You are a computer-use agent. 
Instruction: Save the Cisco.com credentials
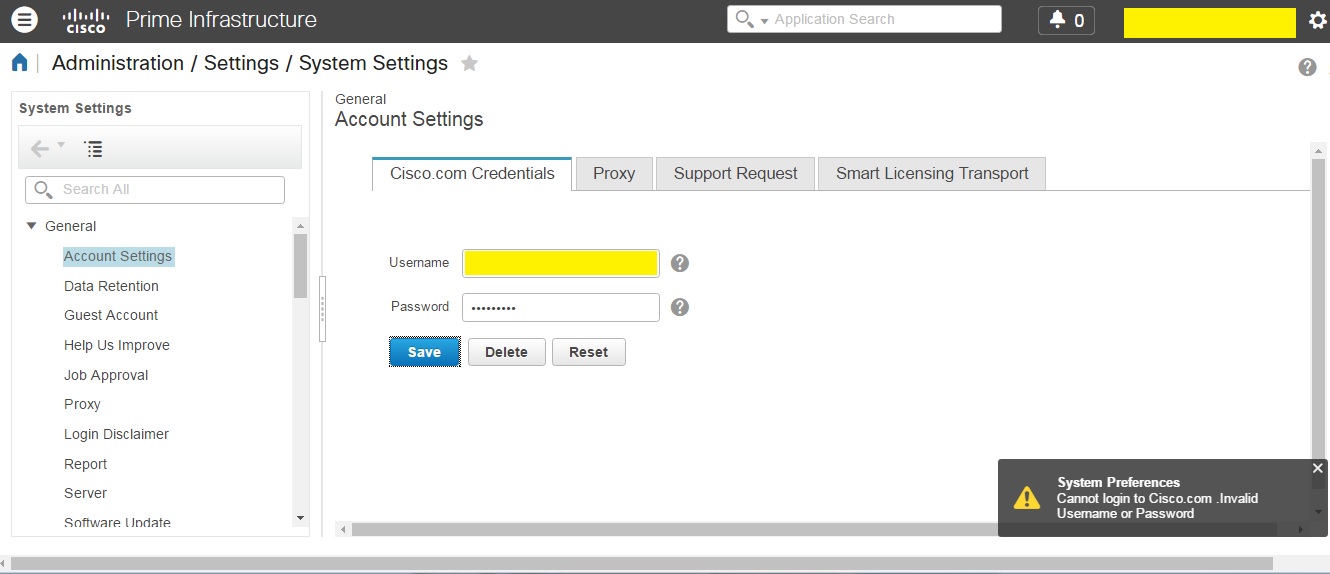point(424,352)
